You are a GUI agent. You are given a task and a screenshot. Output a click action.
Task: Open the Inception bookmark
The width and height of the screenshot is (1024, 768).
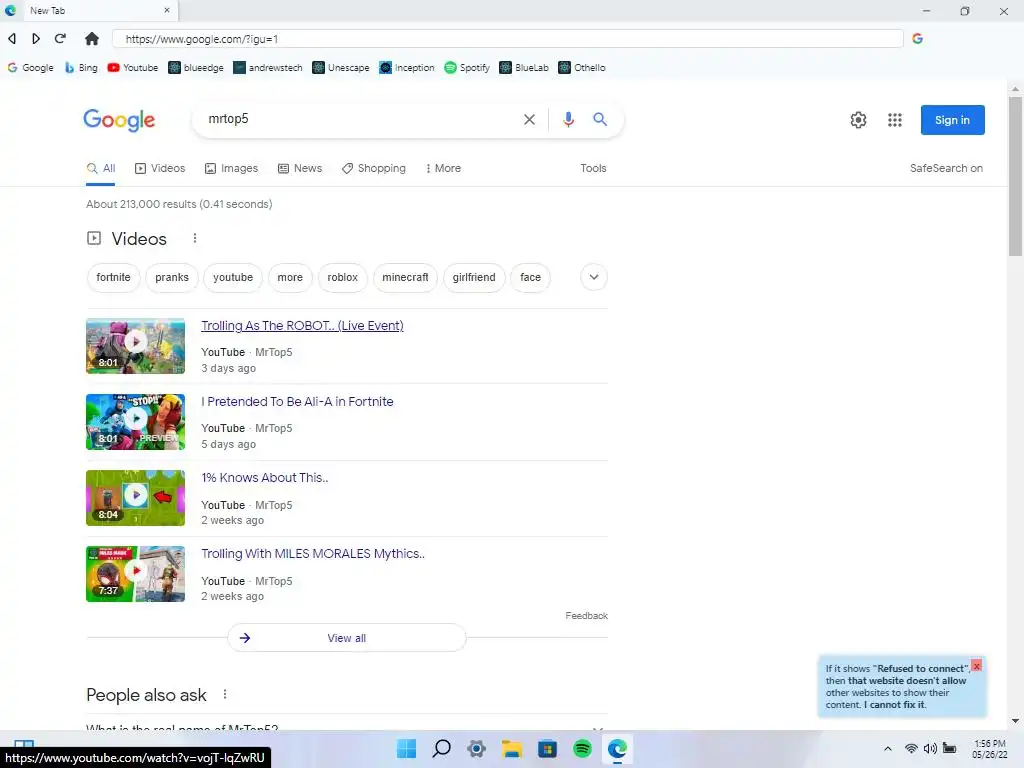point(407,67)
